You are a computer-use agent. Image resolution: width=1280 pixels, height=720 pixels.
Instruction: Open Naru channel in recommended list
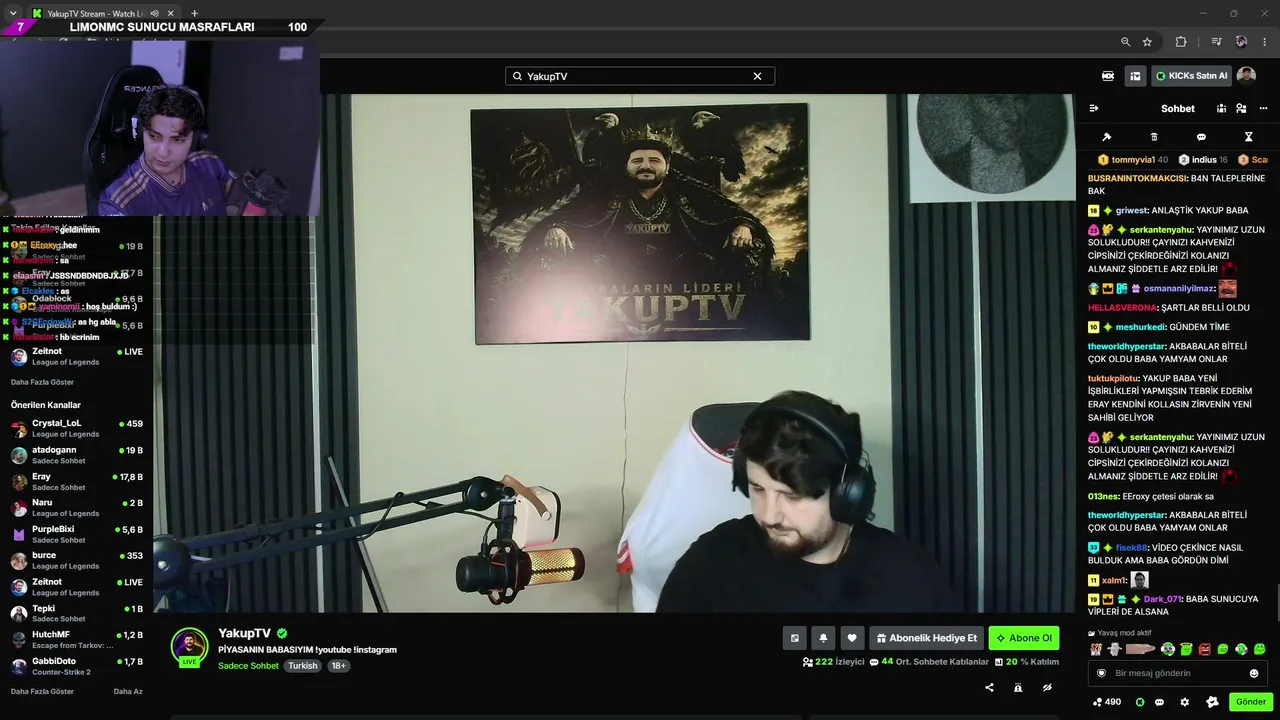pyautogui.click(x=77, y=508)
